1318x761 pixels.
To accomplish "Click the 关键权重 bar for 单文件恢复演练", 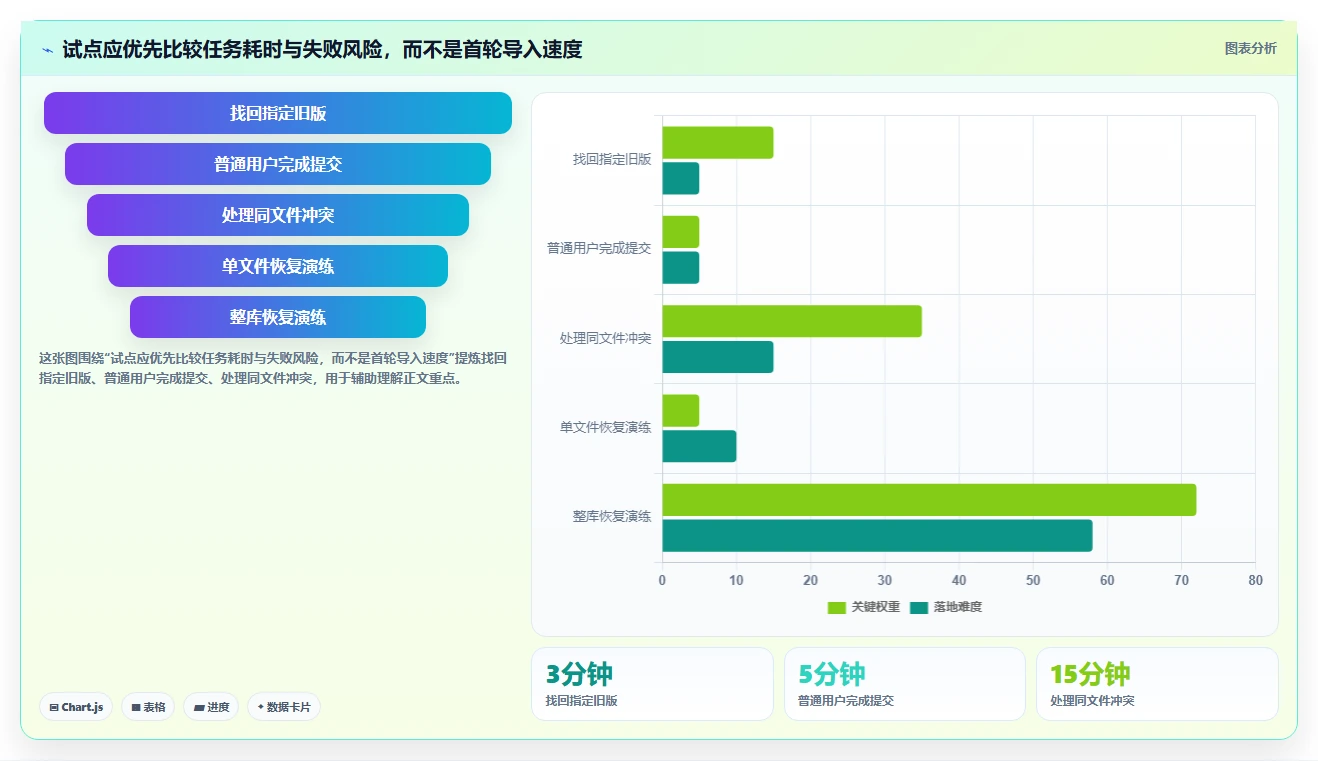I will 681,411.
